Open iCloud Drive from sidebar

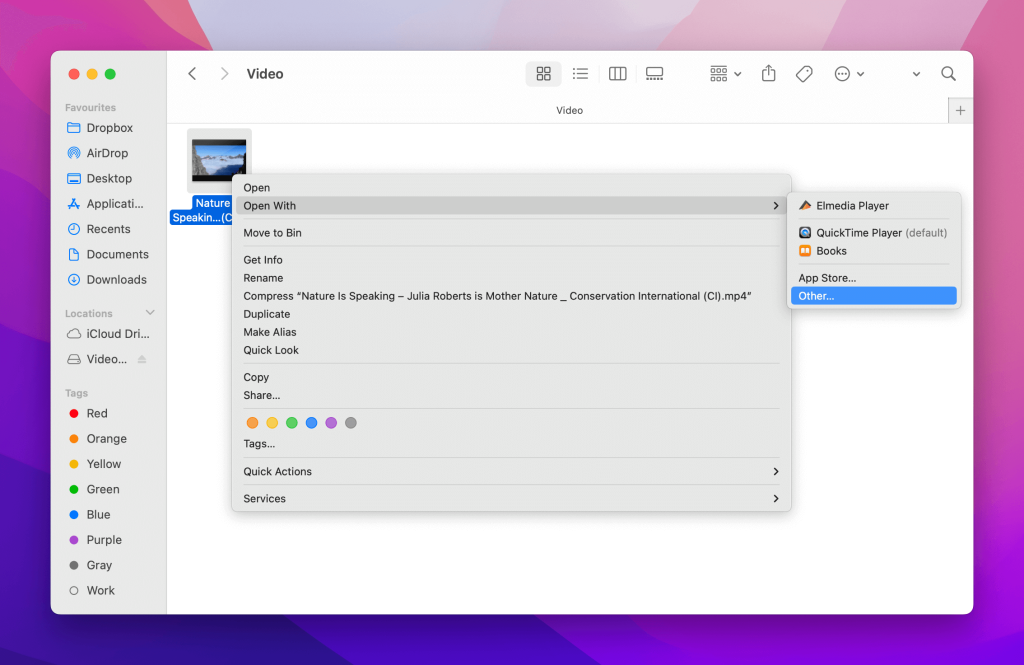click(115, 334)
